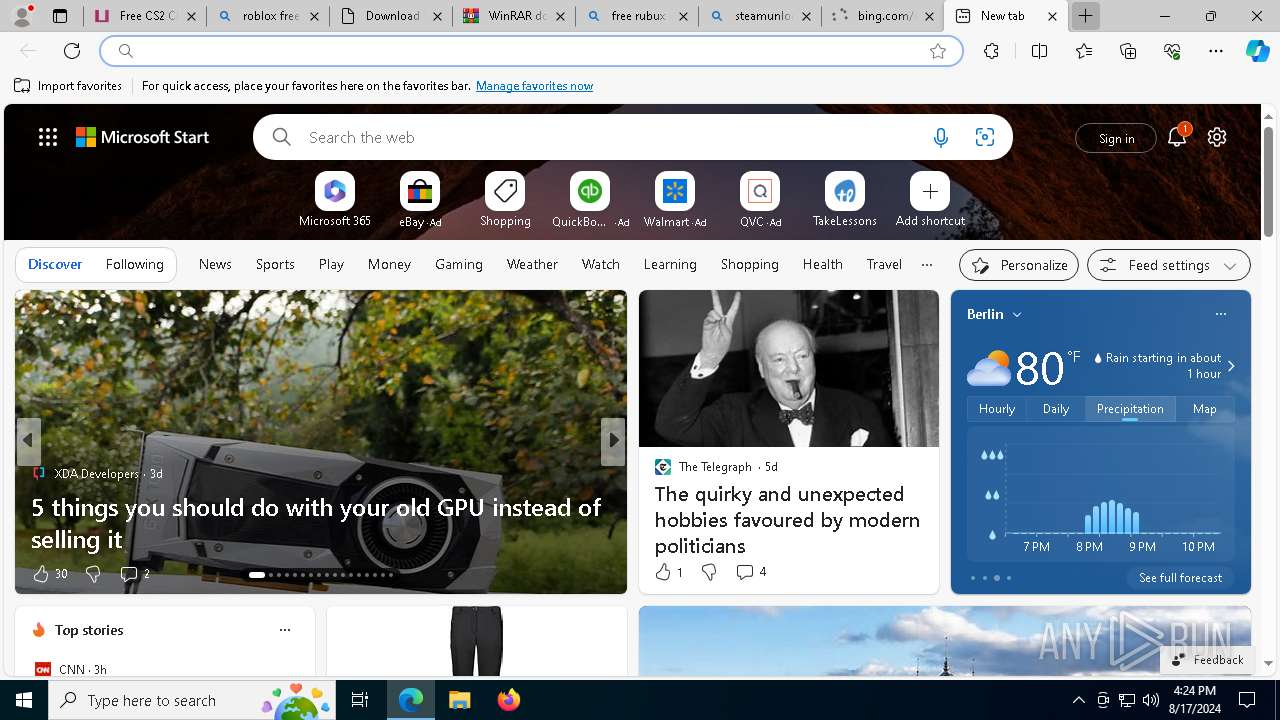Click the voice search microphone icon
Screen dimensions: 1280x720
point(940,138)
